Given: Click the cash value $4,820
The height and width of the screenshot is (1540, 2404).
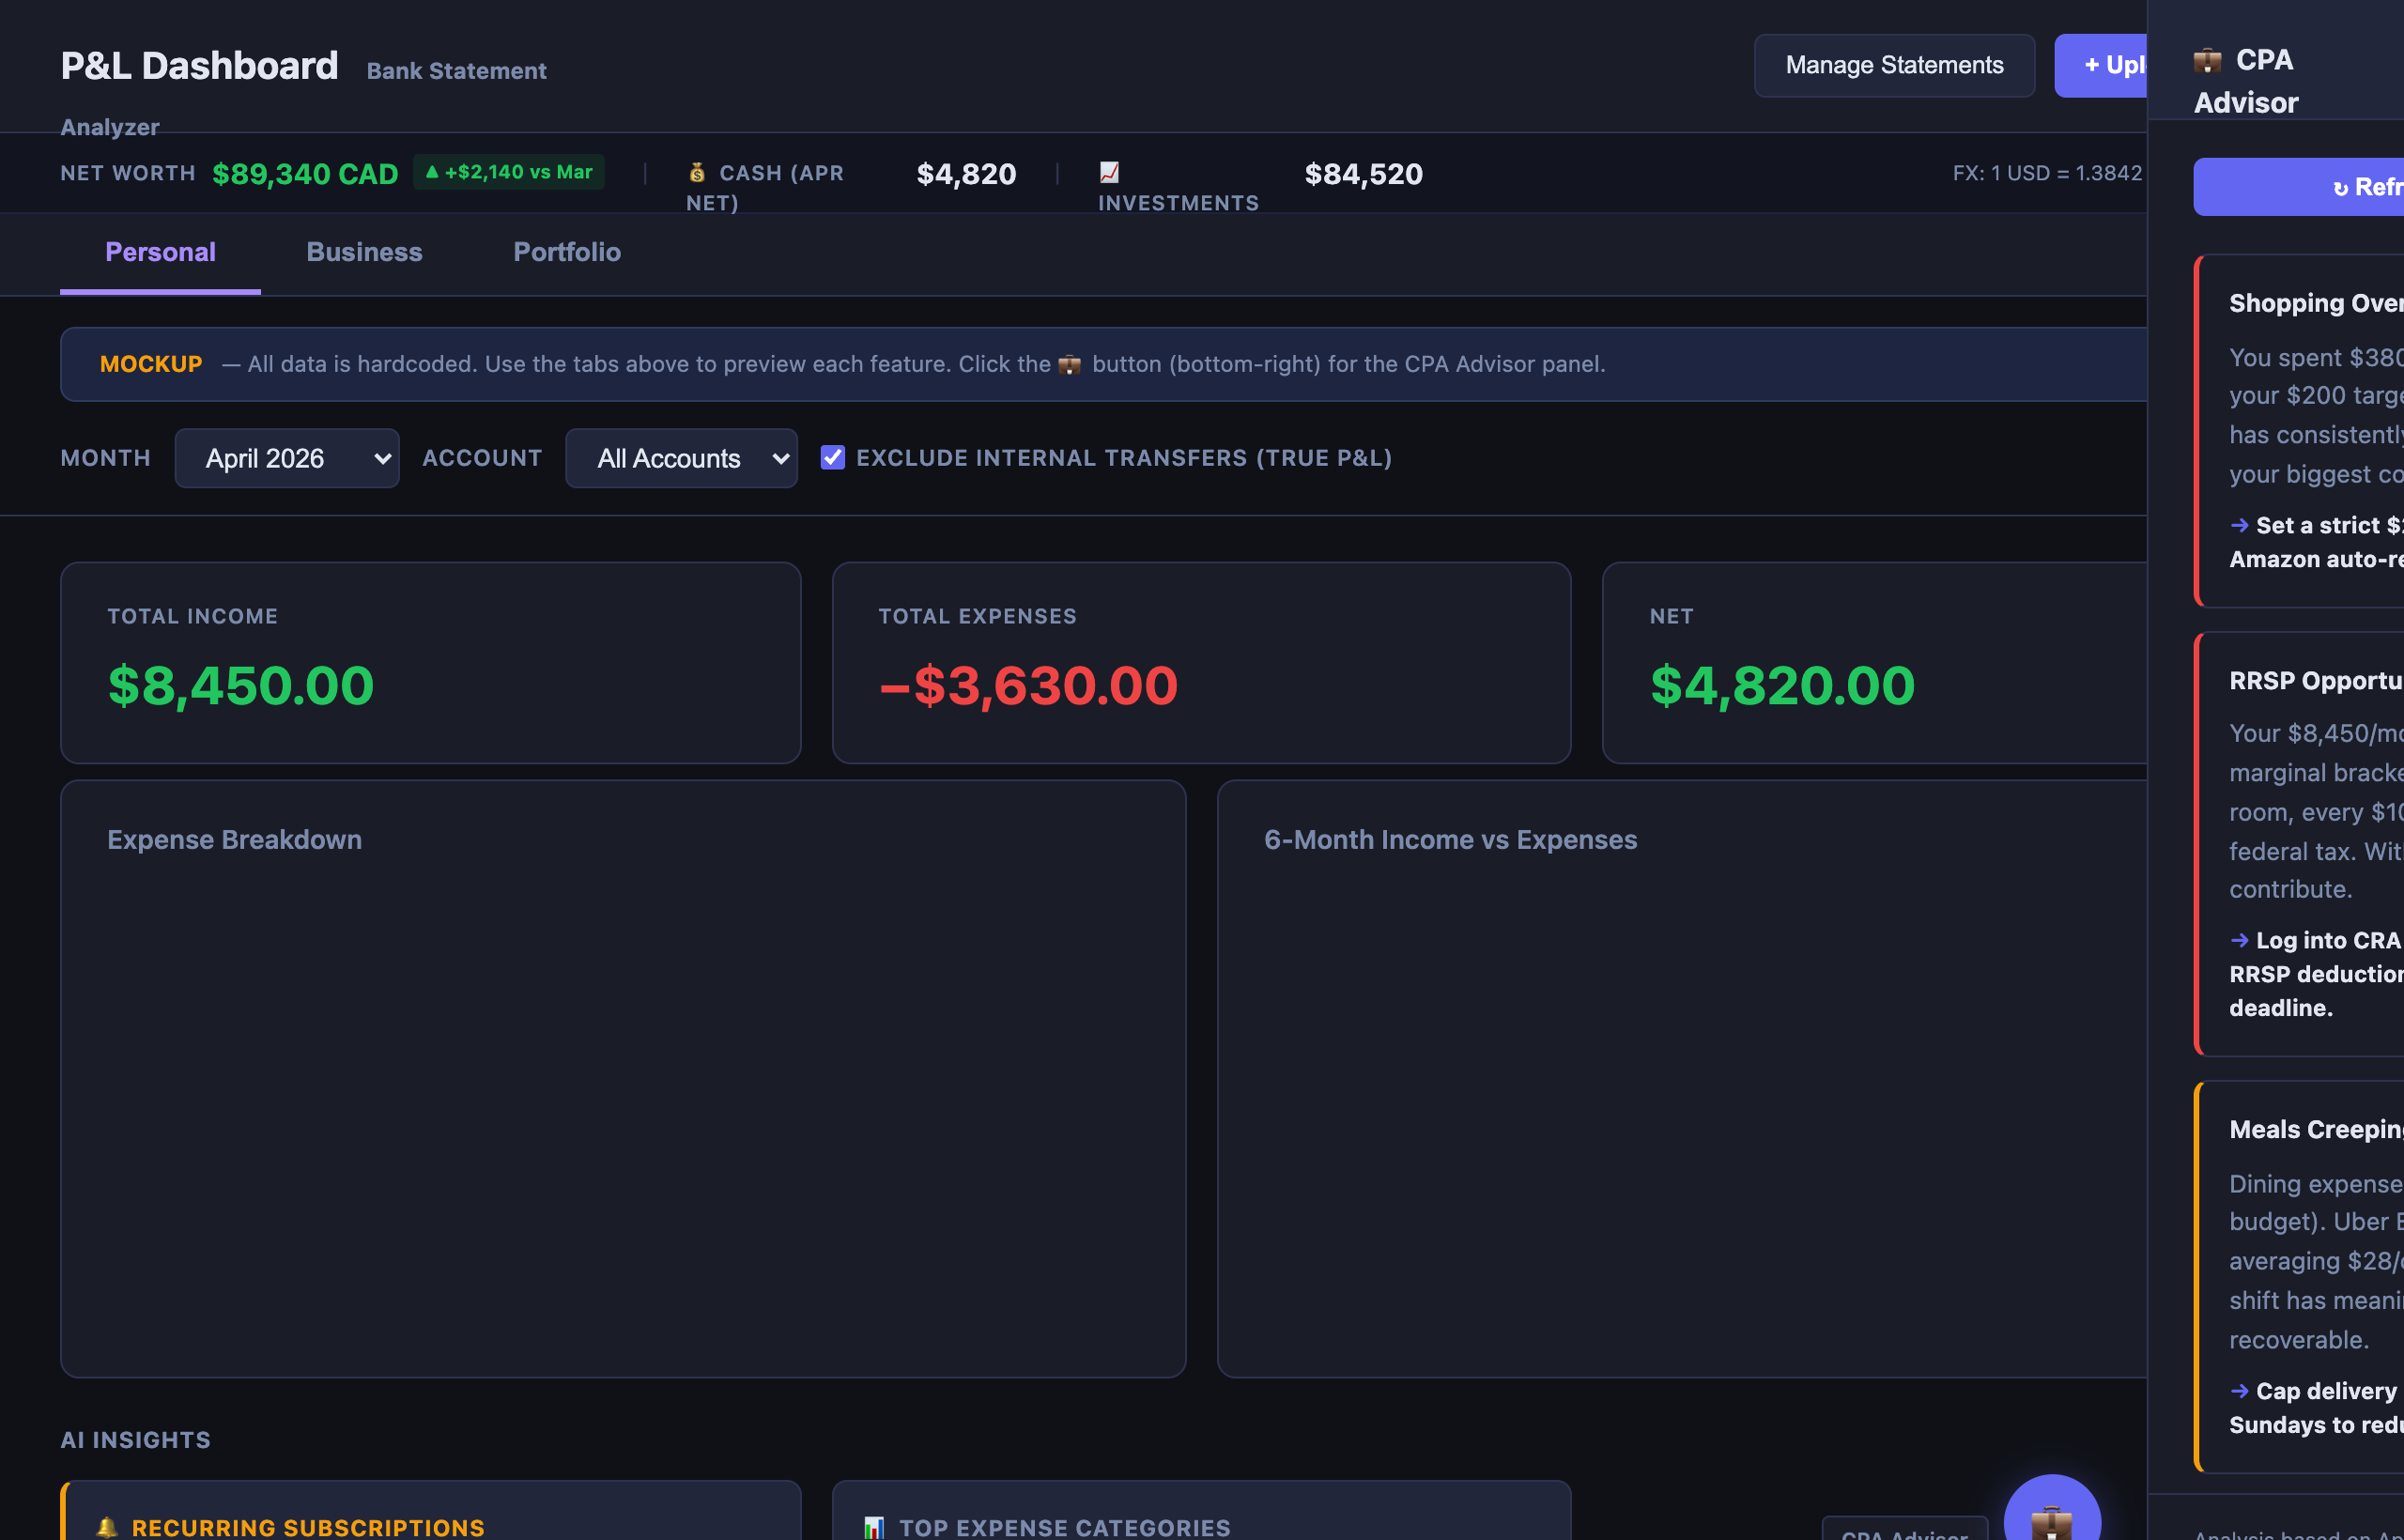Looking at the screenshot, I should (966, 174).
